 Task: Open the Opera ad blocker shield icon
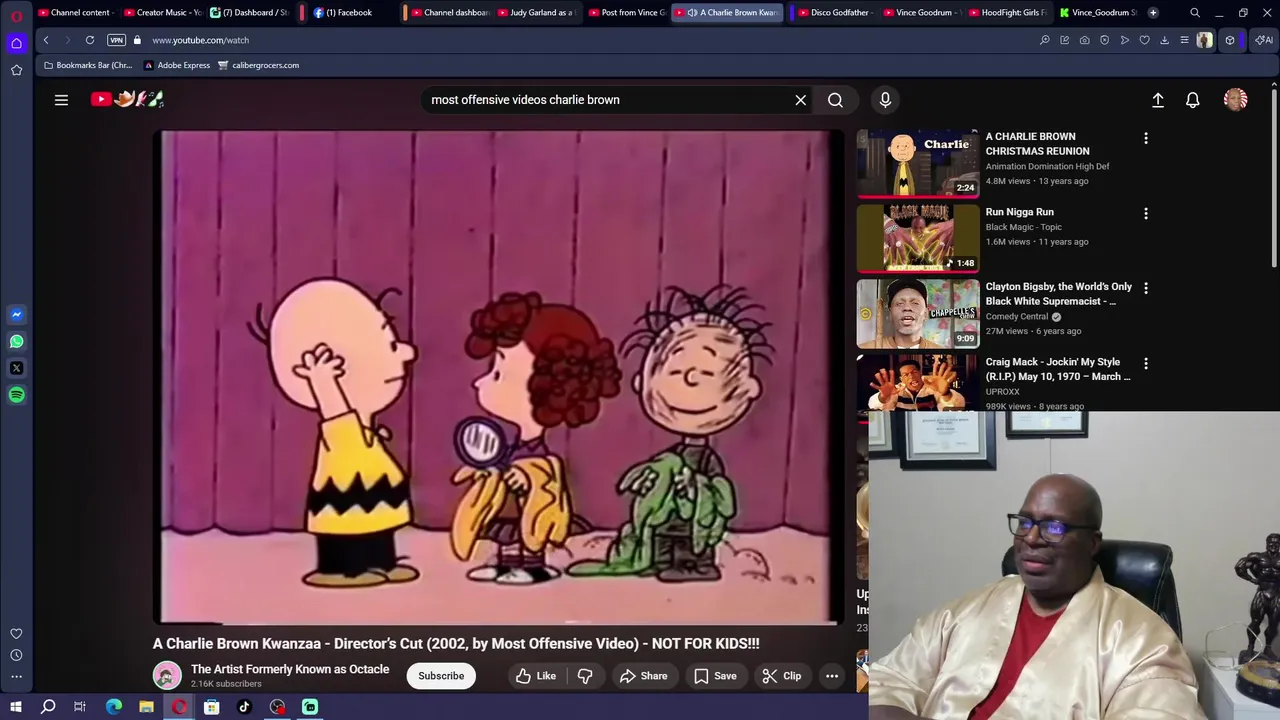pos(1105,40)
